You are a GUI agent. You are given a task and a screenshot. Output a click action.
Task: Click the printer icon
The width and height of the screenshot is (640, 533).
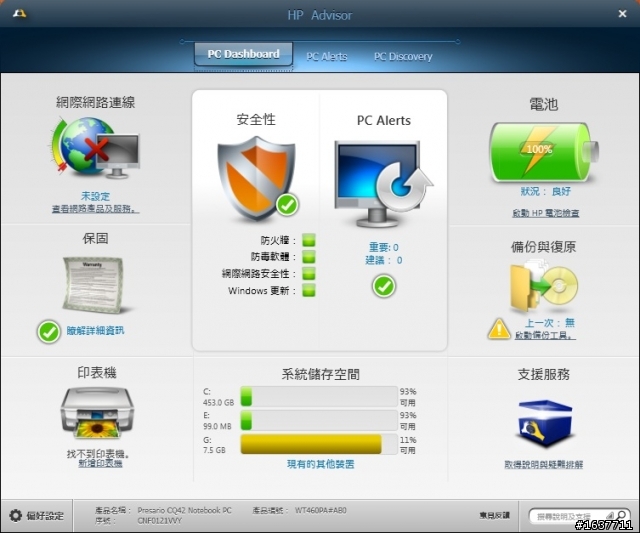pos(97,413)
